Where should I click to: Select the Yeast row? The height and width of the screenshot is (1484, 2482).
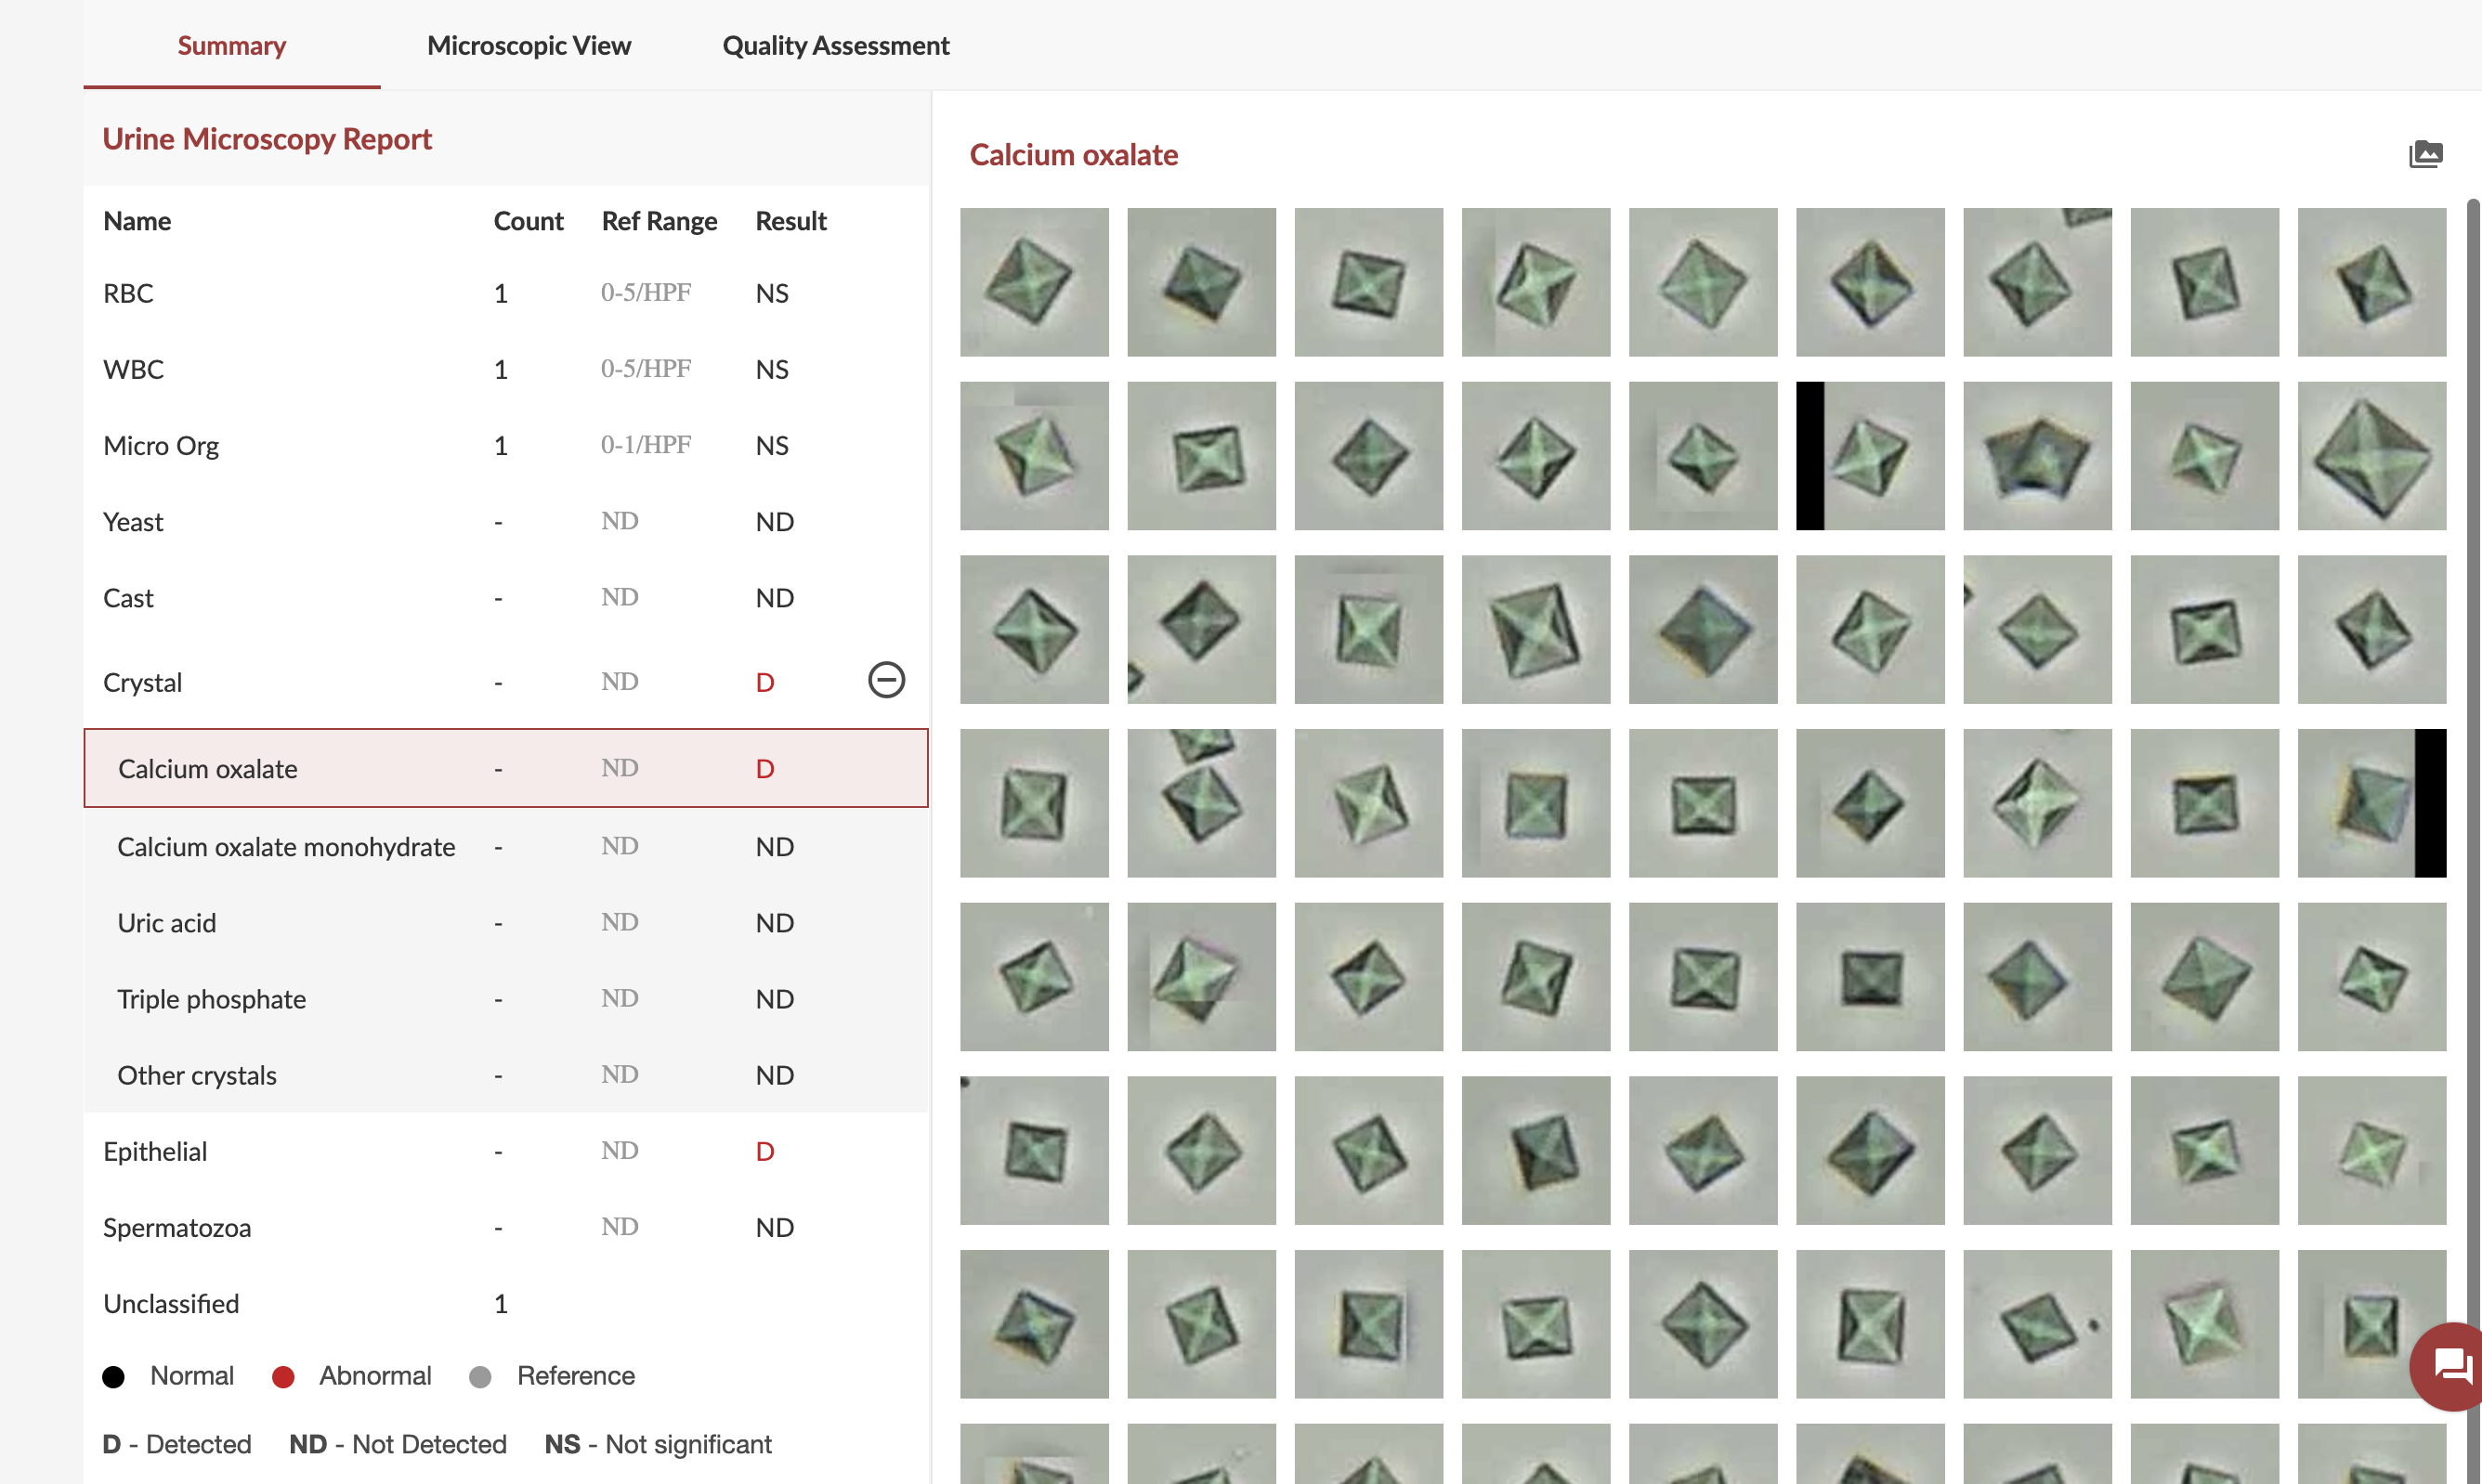(x=506, y=521)
